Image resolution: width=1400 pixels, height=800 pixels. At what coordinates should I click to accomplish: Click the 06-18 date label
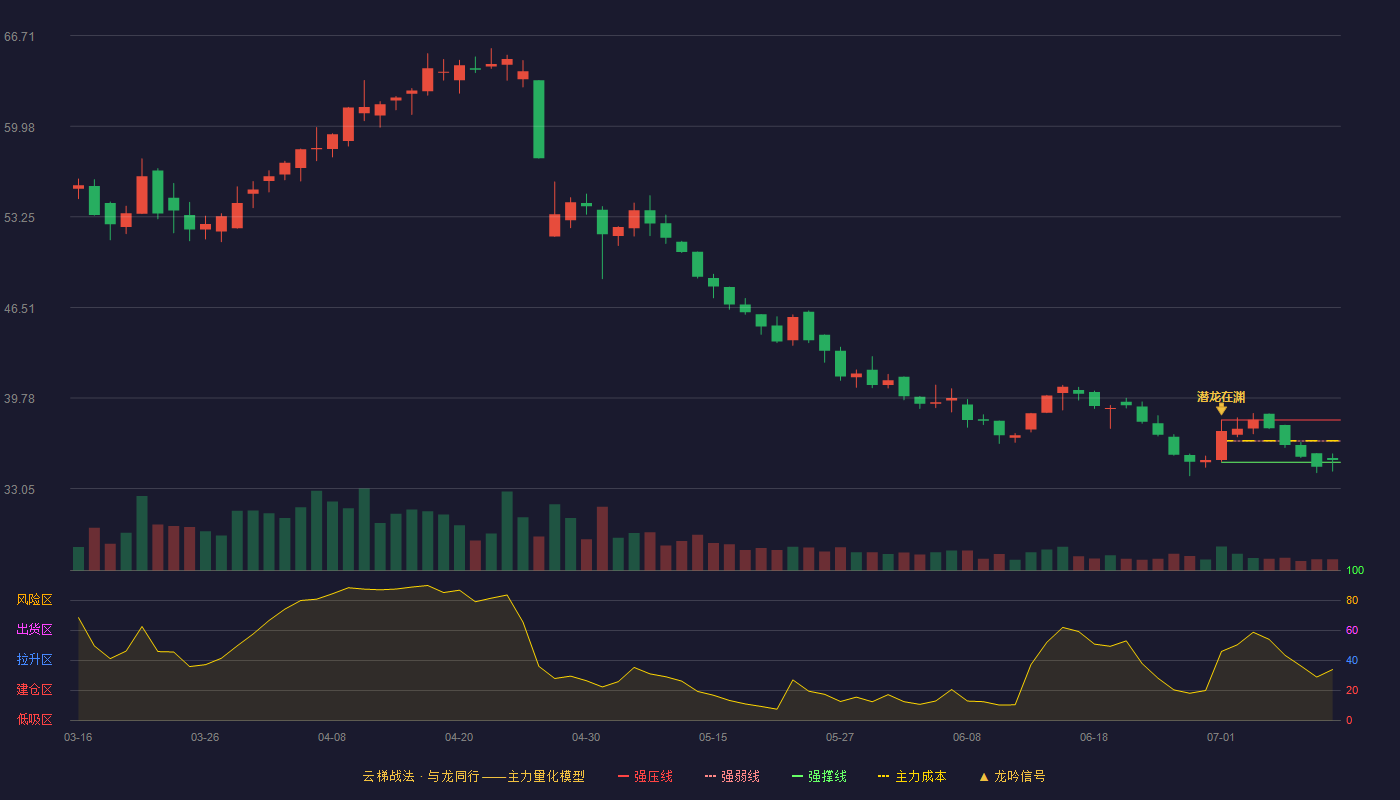tap(1094, 737)
